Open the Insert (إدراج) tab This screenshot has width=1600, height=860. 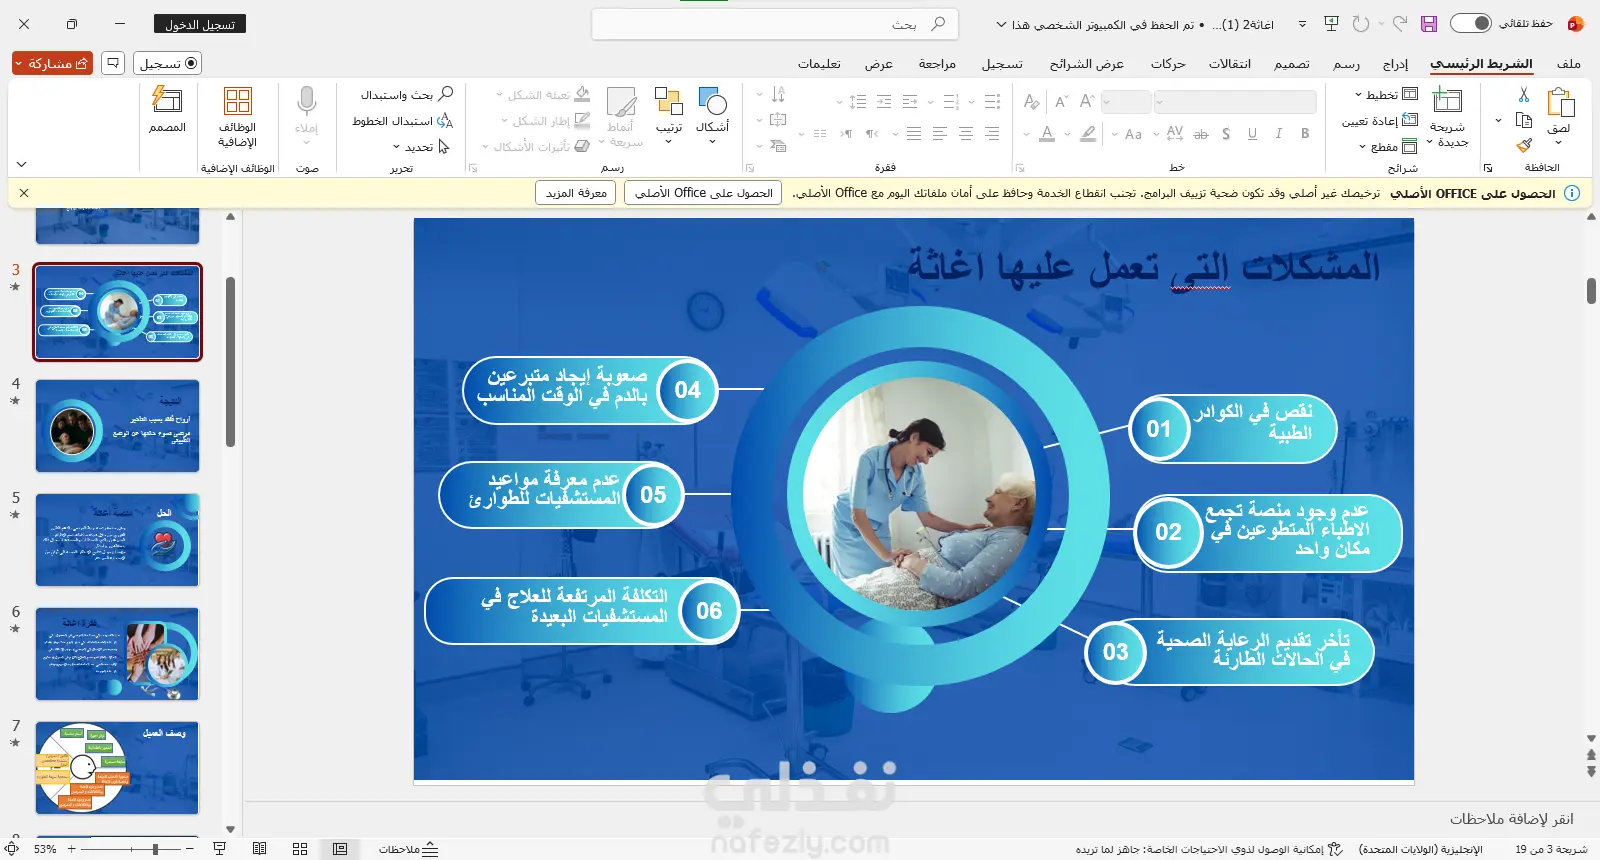point(1395,64)
